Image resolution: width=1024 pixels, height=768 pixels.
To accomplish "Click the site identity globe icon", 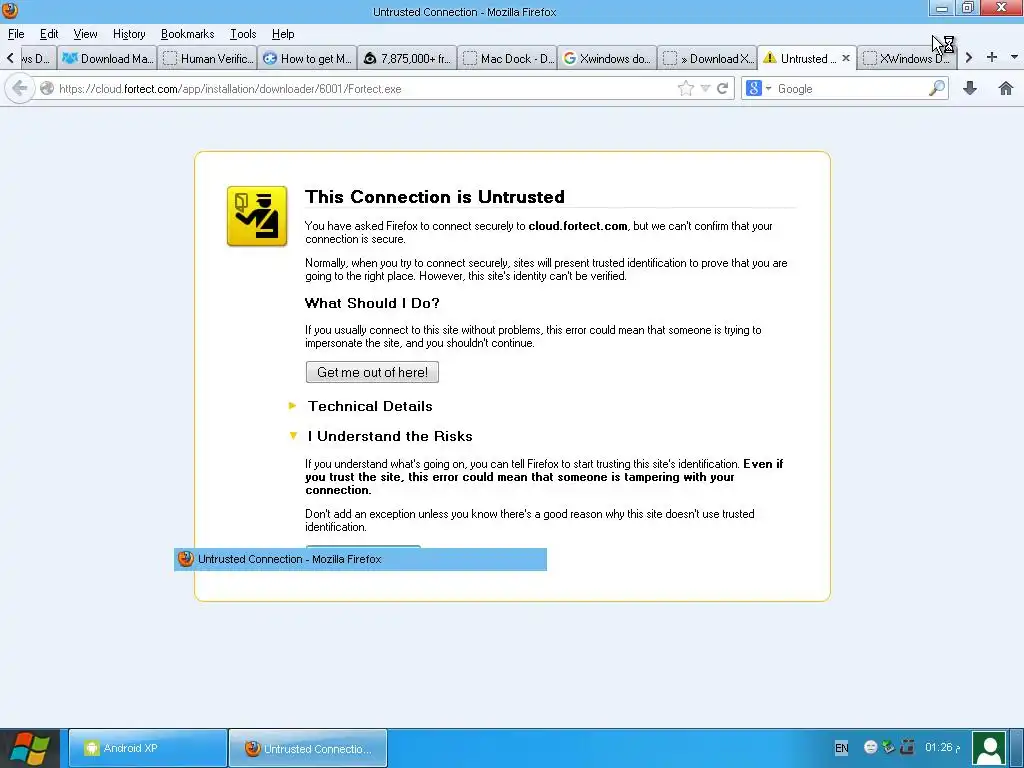I will point(46,88).
